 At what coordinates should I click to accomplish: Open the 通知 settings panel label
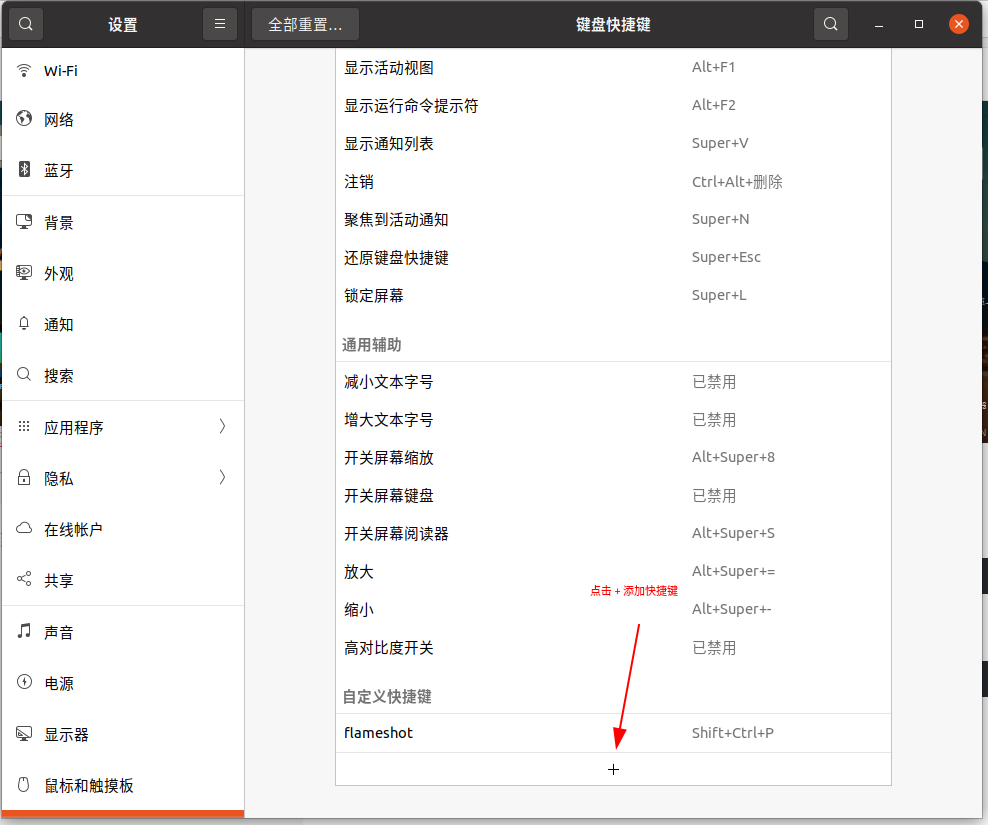pos(59,325)
